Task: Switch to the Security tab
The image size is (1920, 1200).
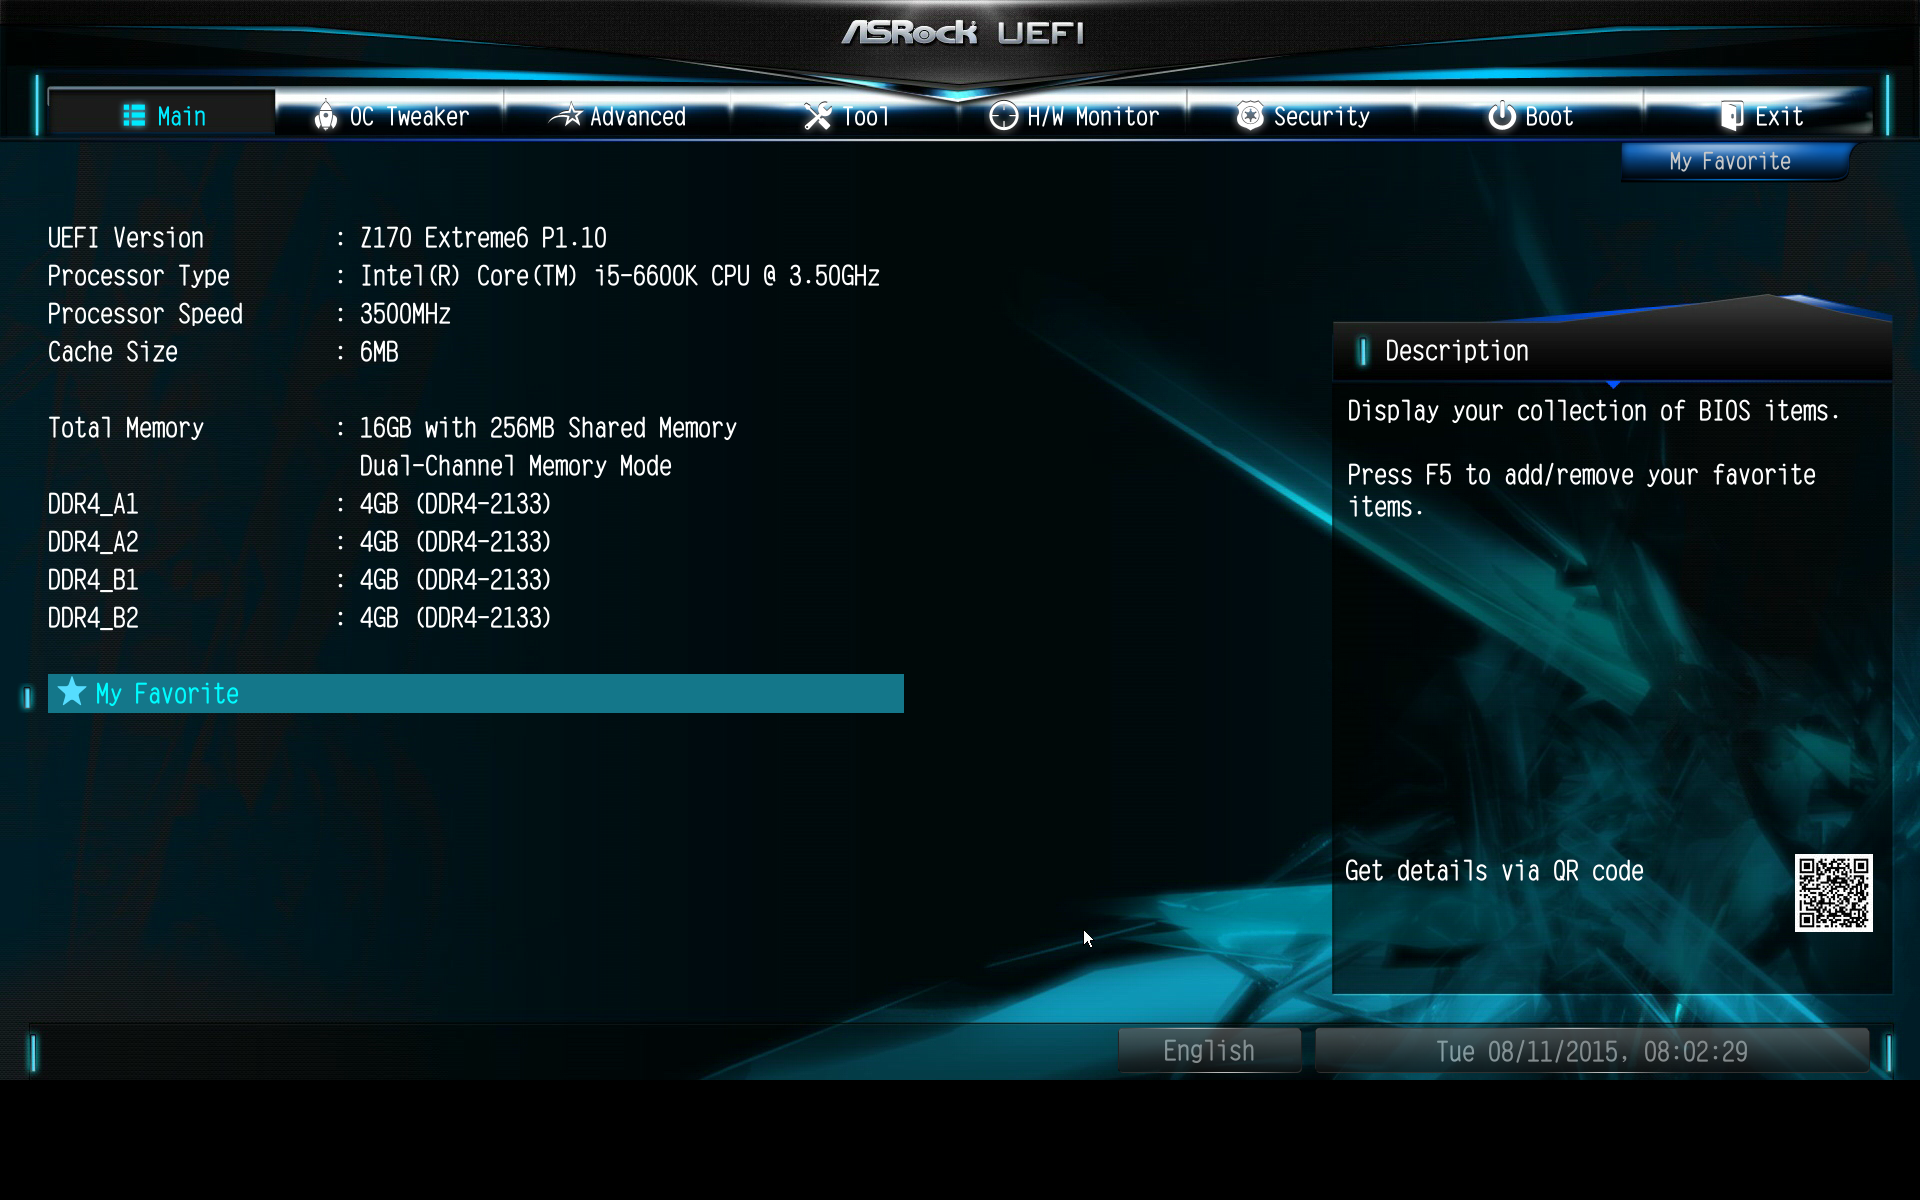Action: pos(1302,113)
